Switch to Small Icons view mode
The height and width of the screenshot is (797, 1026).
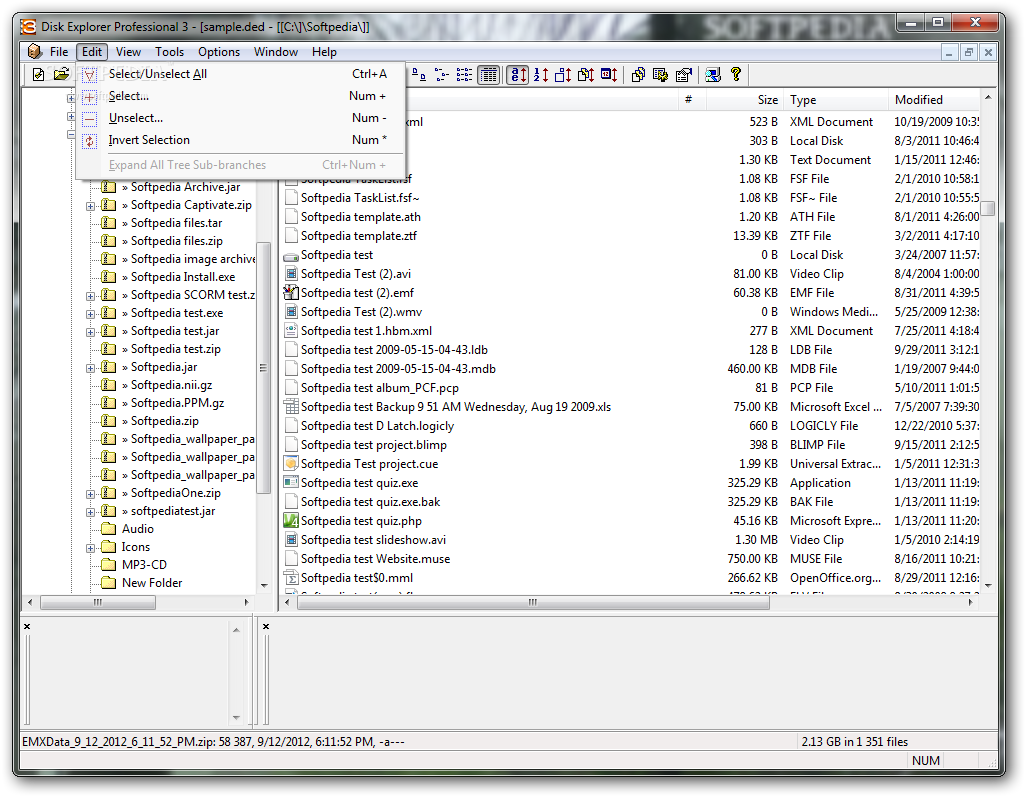[442, 75]
